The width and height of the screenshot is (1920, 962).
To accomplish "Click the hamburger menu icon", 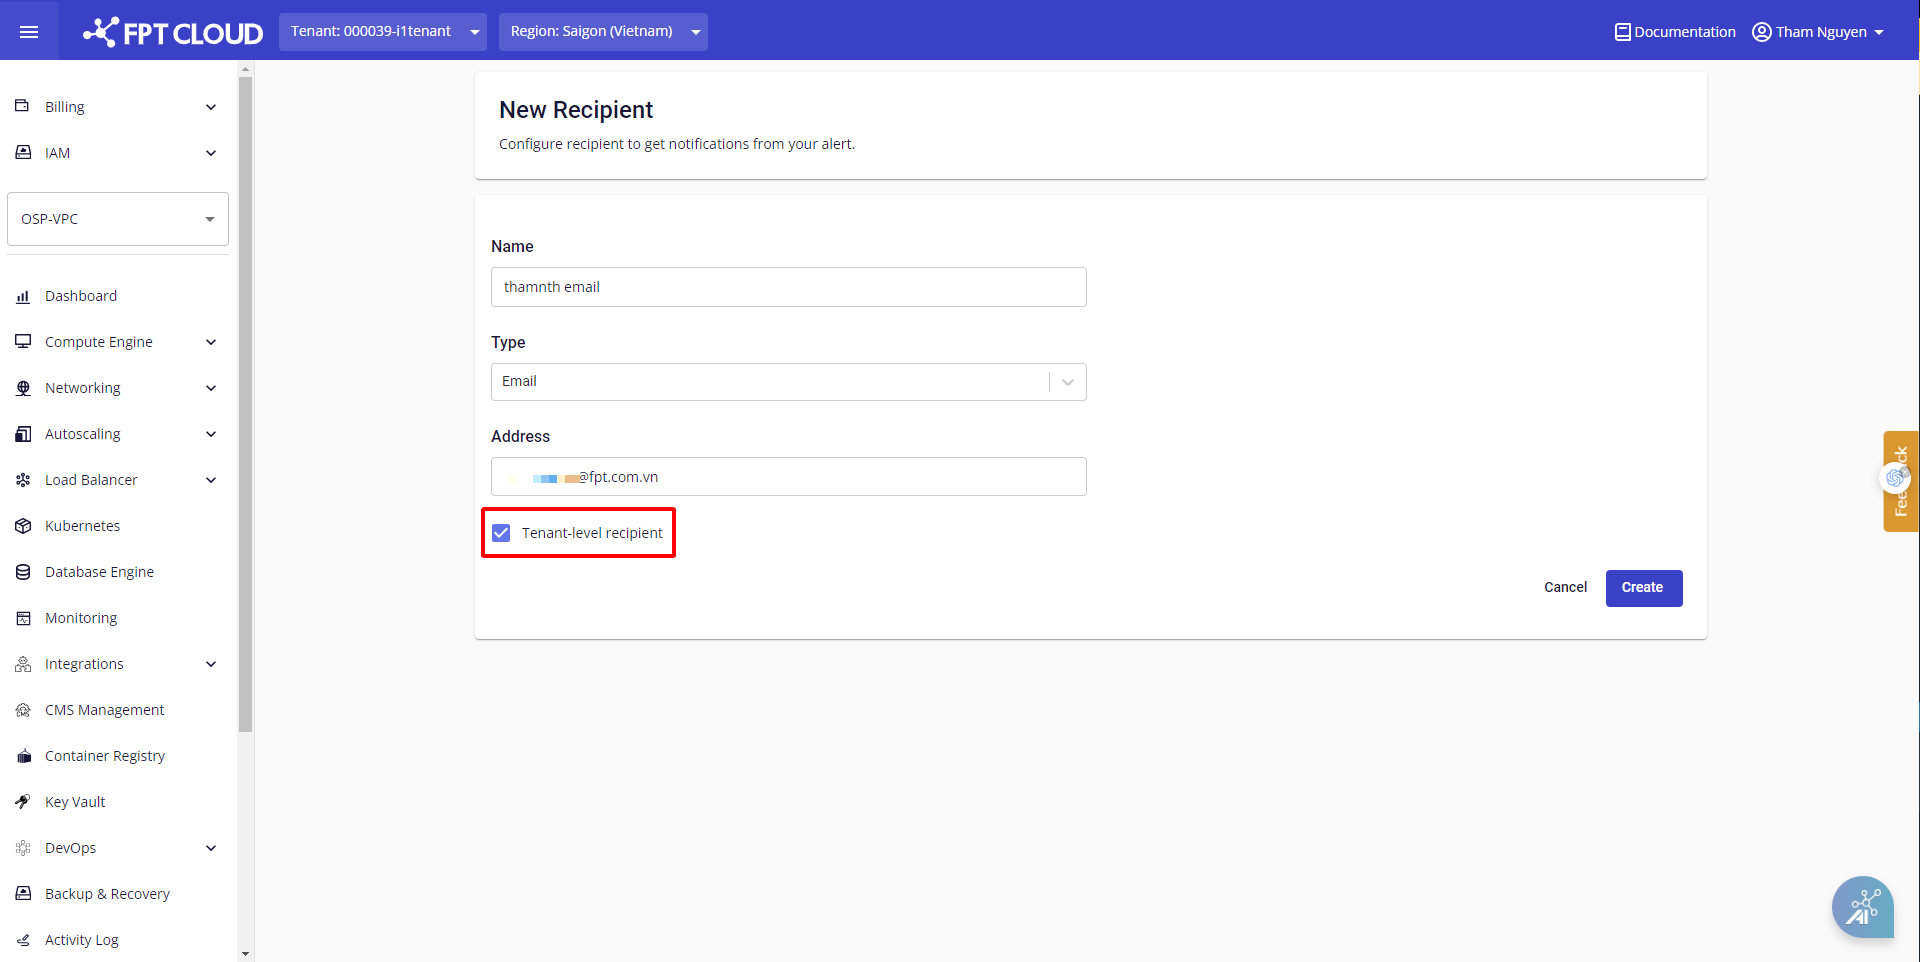I will click(x=29, y=32).
